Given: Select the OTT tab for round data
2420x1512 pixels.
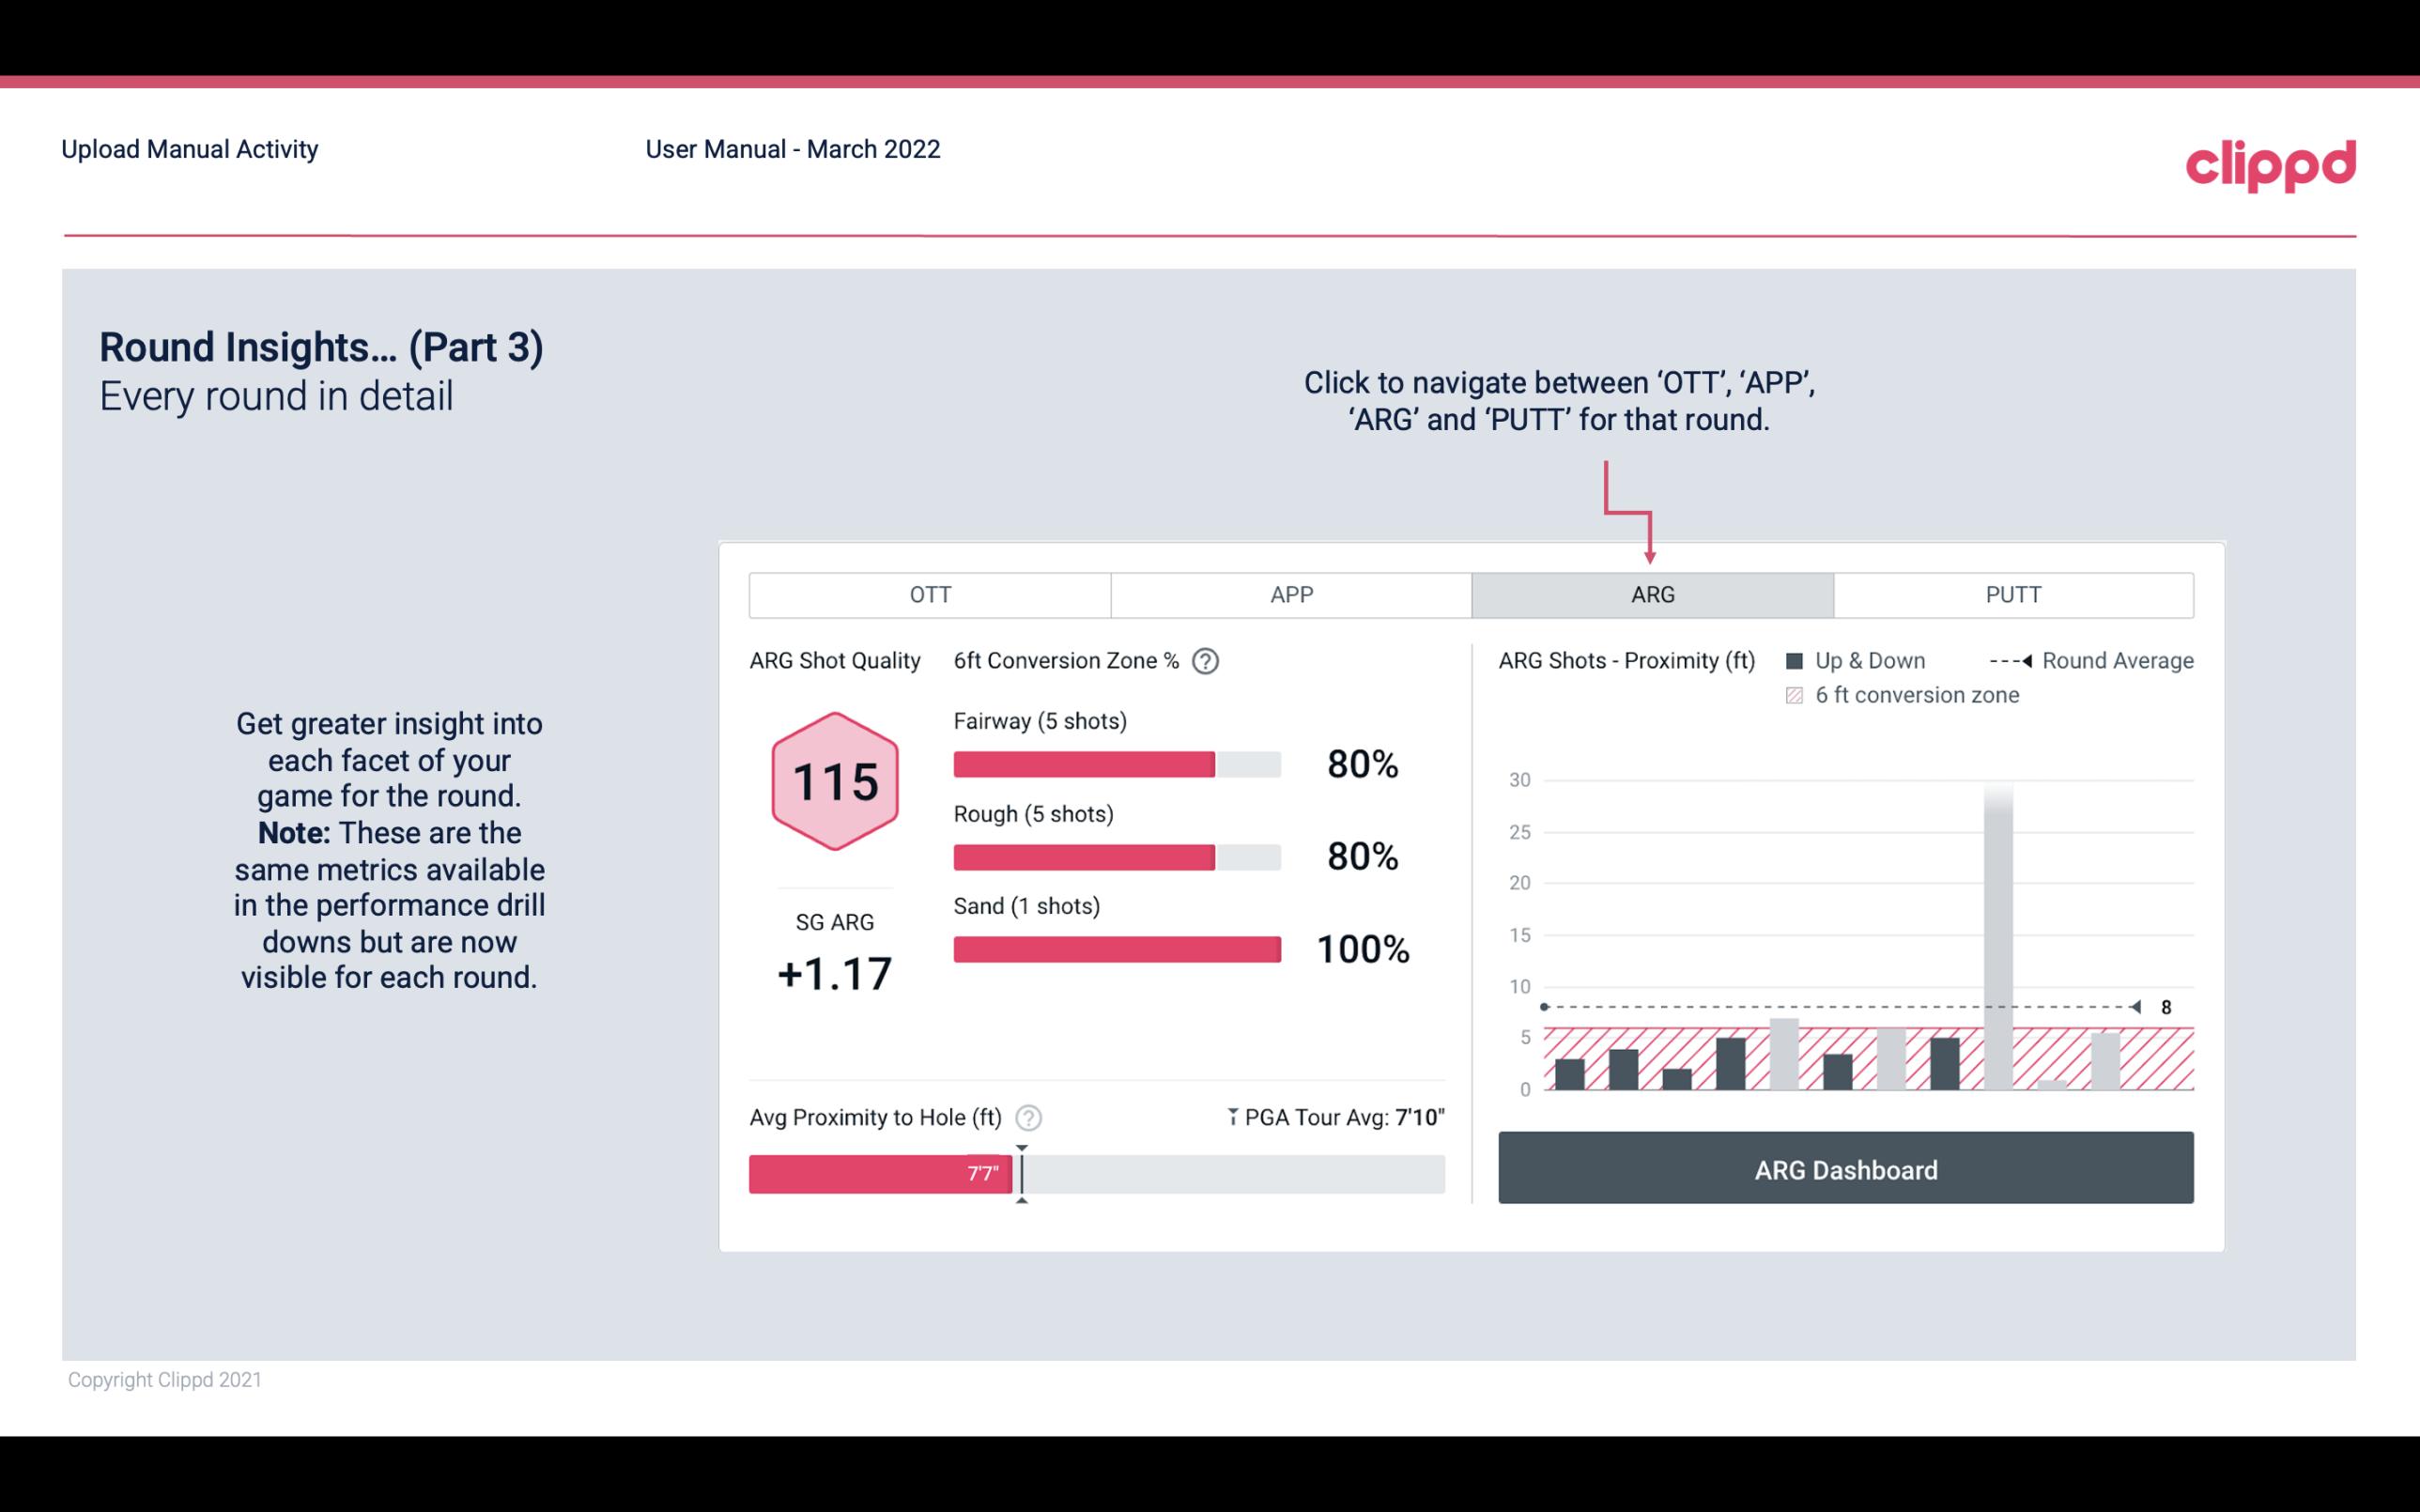Looking at the screenshot, I should (x=932, y=594).
